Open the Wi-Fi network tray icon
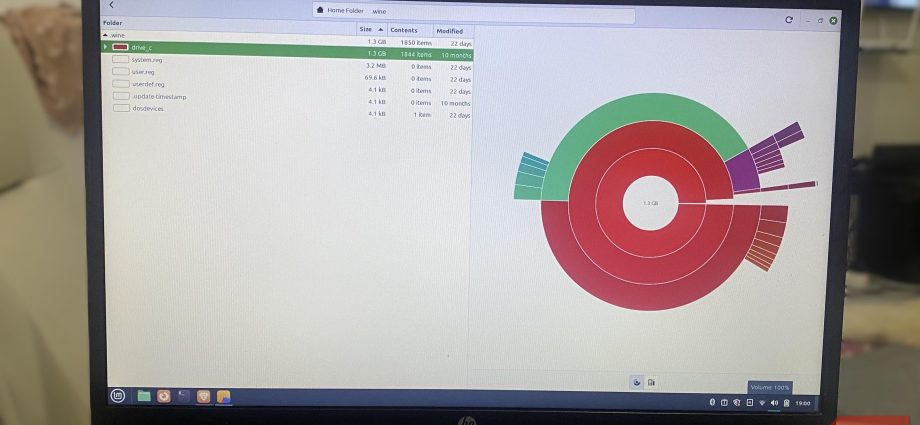The image size is (920, 425). click(x=762, y=403)
